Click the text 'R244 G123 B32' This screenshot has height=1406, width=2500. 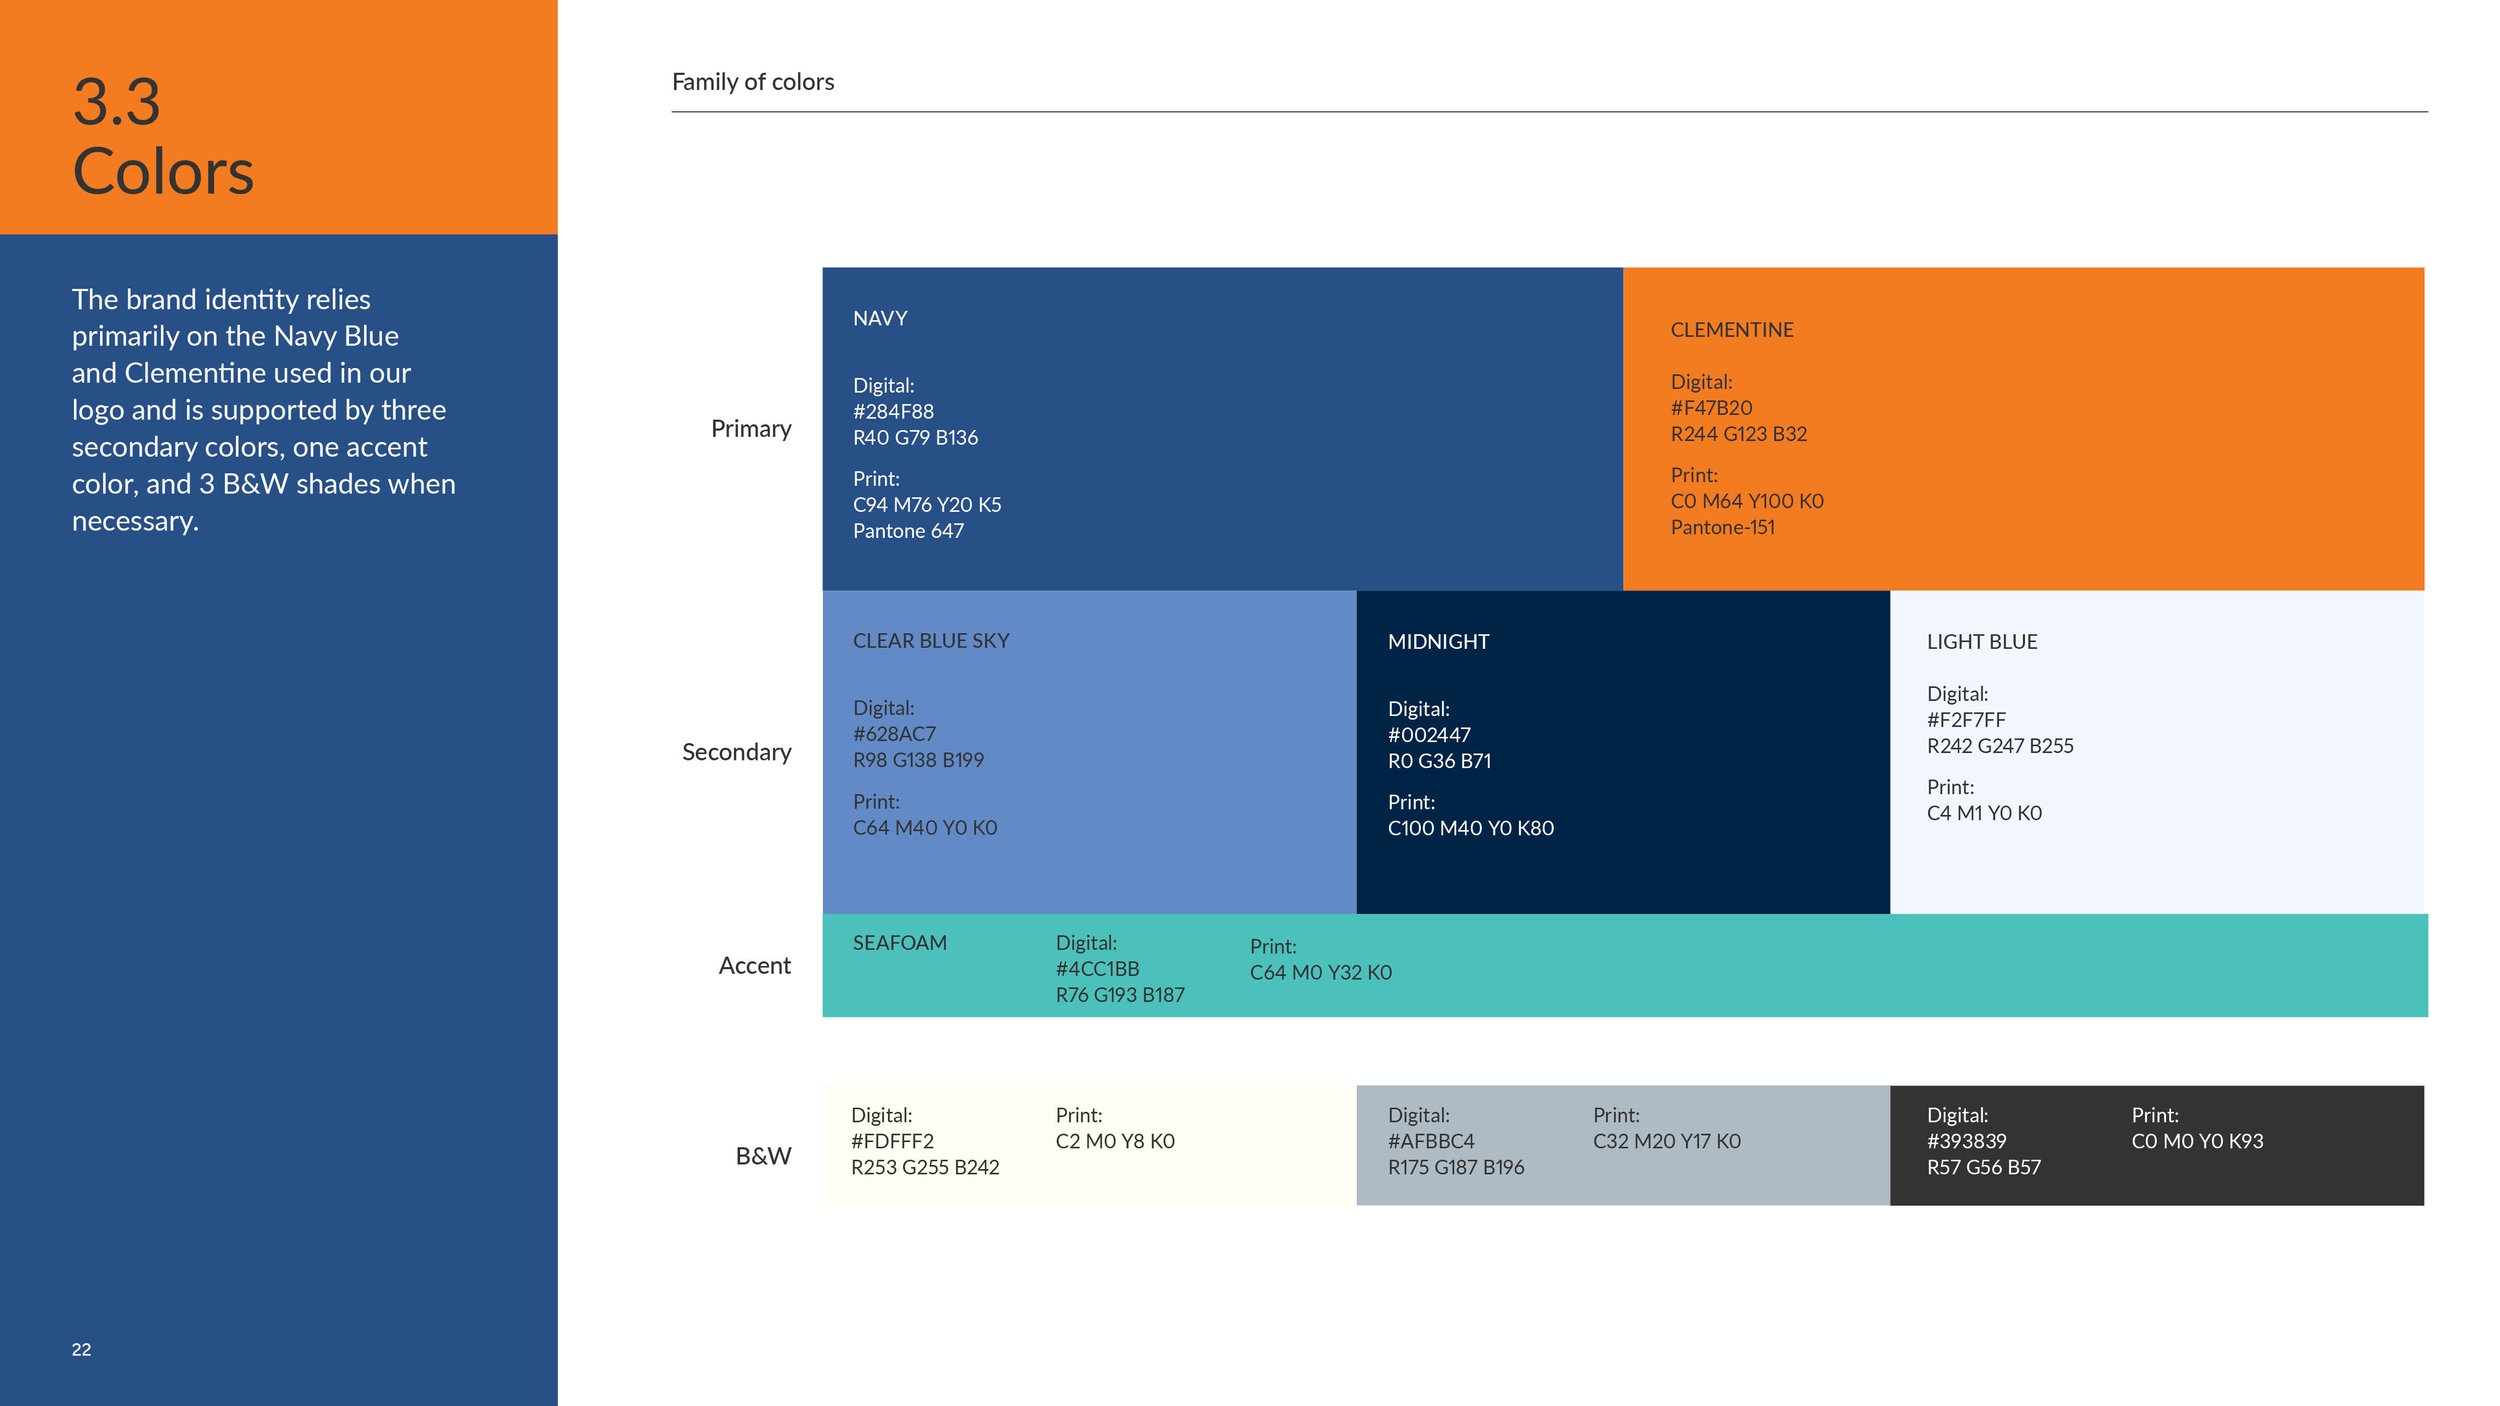coord(1738,434)
